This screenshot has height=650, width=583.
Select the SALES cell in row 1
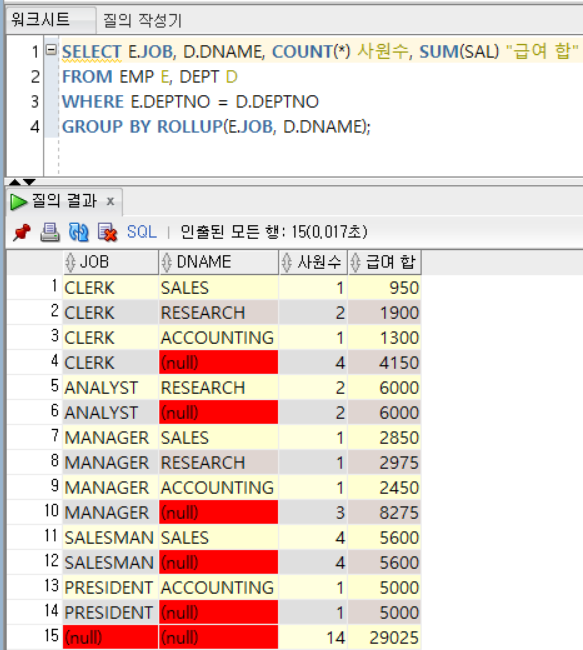(219, 288)
